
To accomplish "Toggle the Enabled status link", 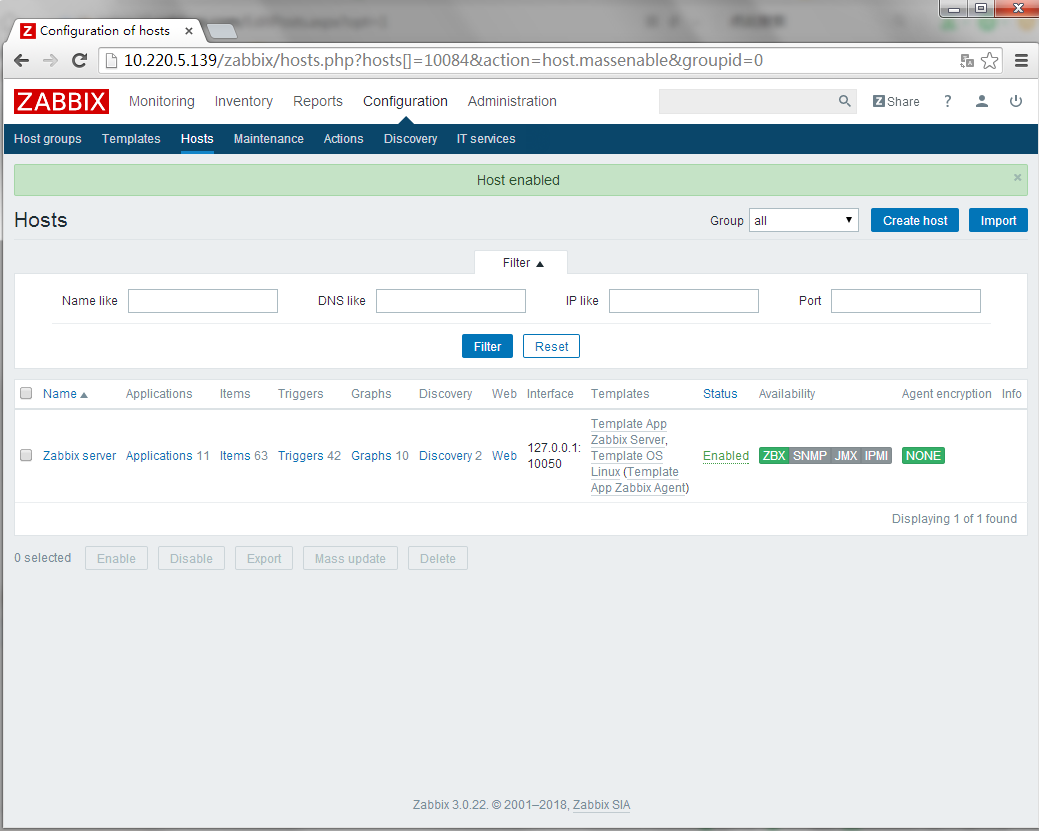I will [726, 456].
